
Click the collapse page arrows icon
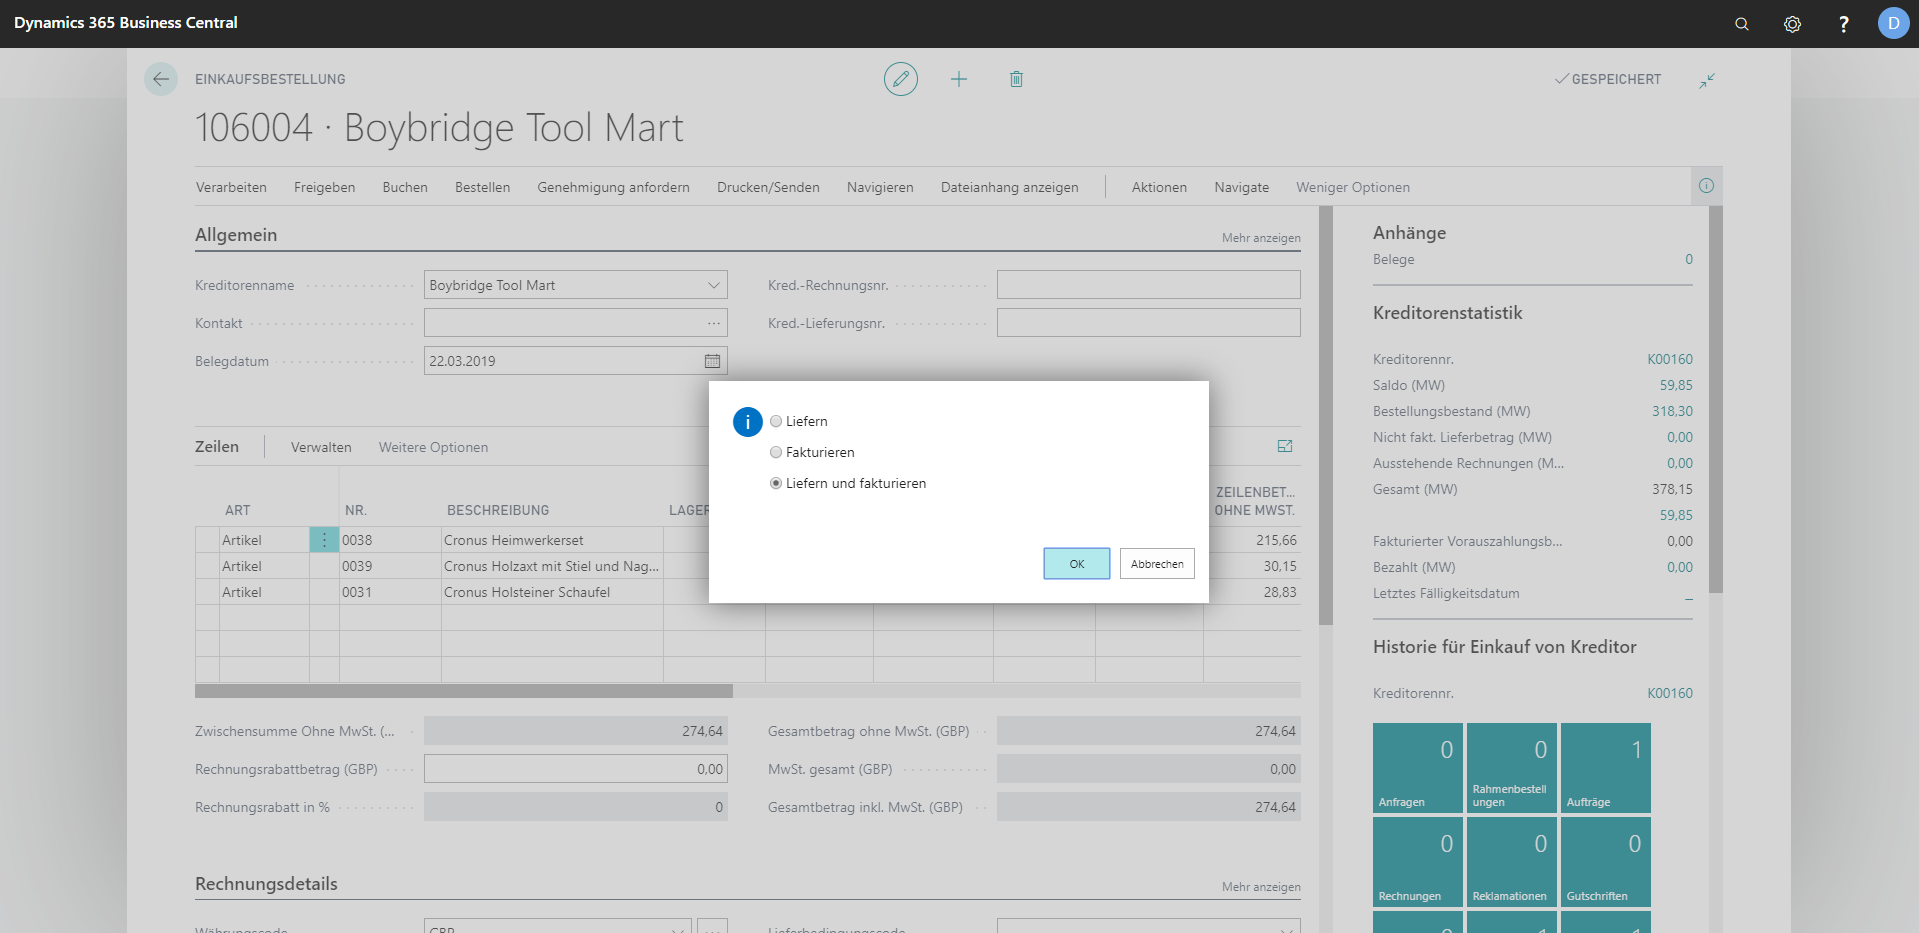click(1707, 80)
